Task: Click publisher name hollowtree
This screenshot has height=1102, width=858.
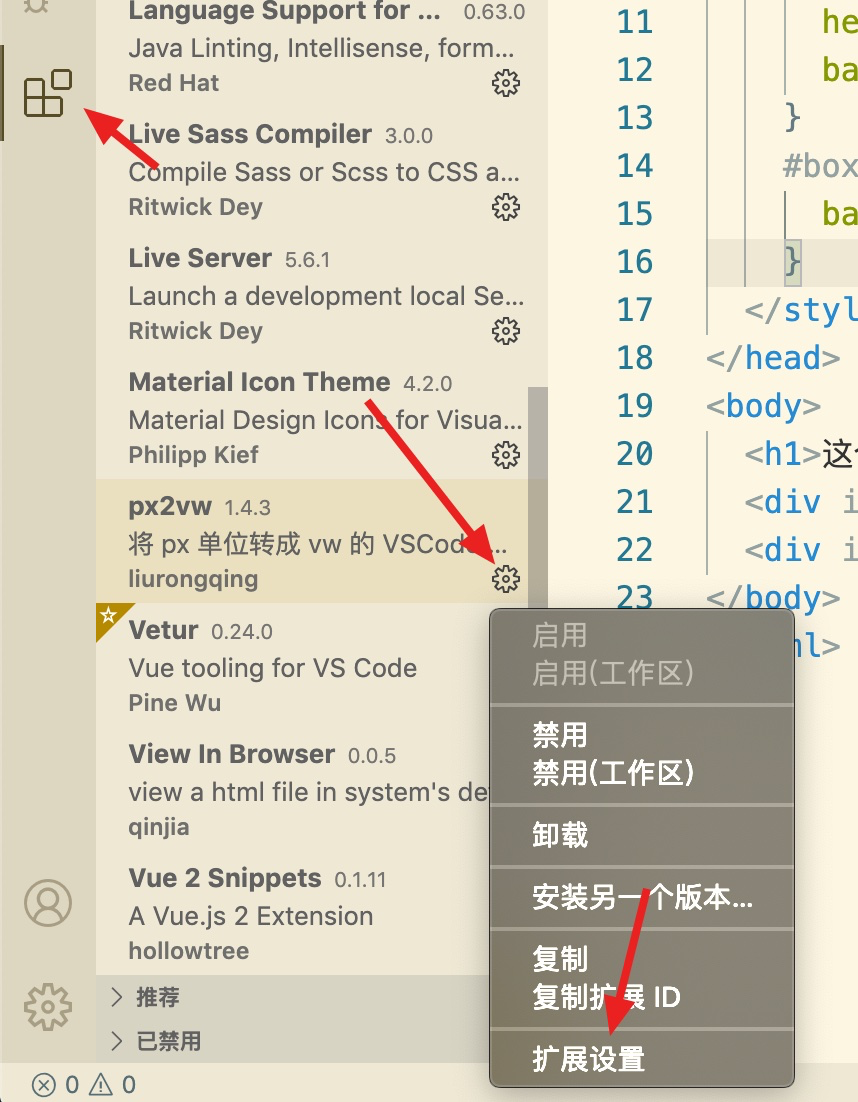Action: (x=188, y=951)
